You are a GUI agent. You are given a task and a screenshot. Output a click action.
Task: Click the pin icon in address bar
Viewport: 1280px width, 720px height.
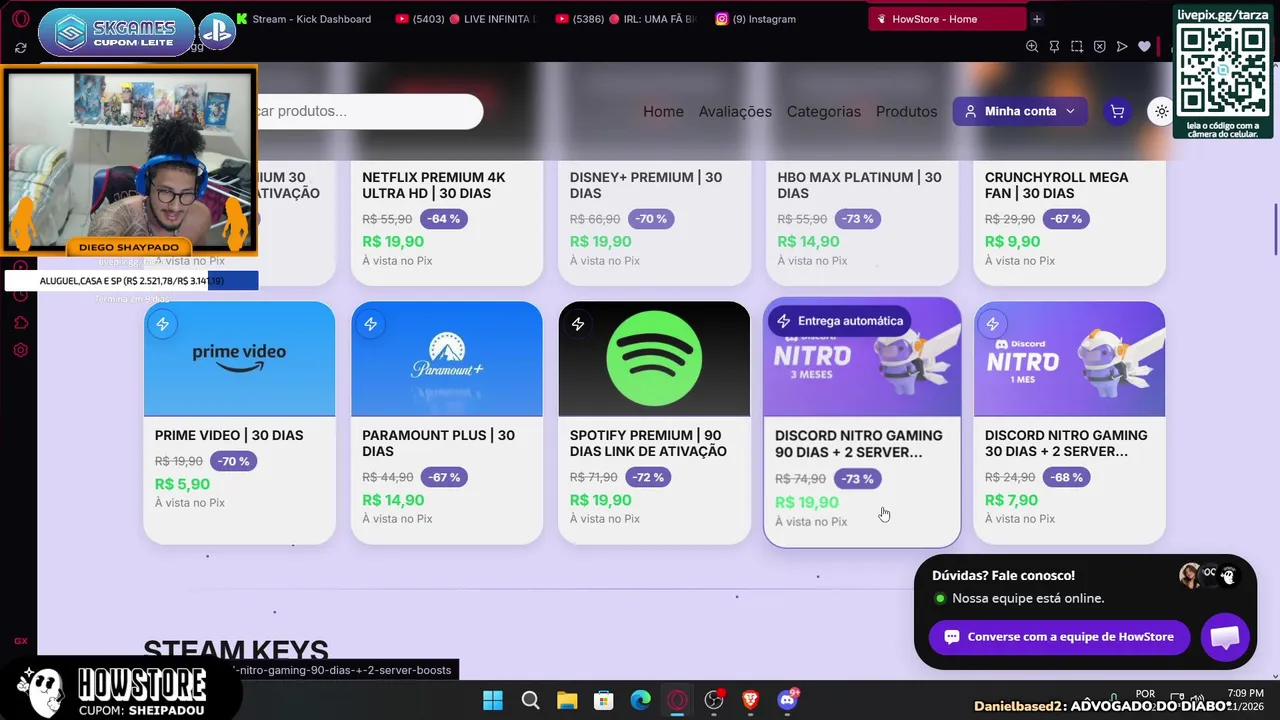click(x=1054, y=46)
